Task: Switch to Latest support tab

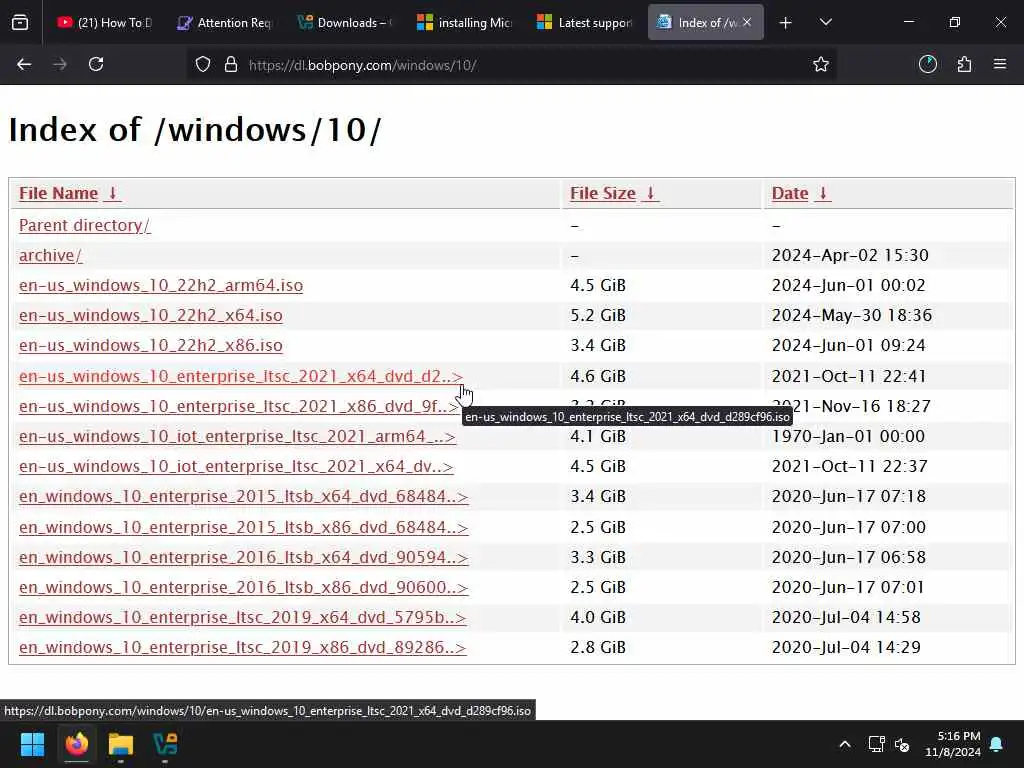Action: click(x=584, y=23)
